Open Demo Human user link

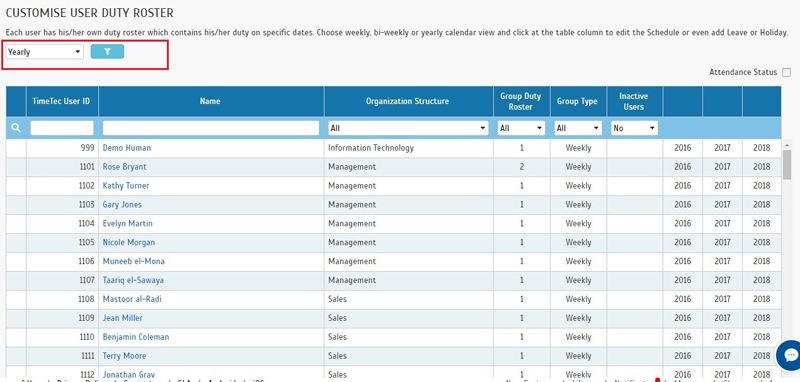pos(127,148)
